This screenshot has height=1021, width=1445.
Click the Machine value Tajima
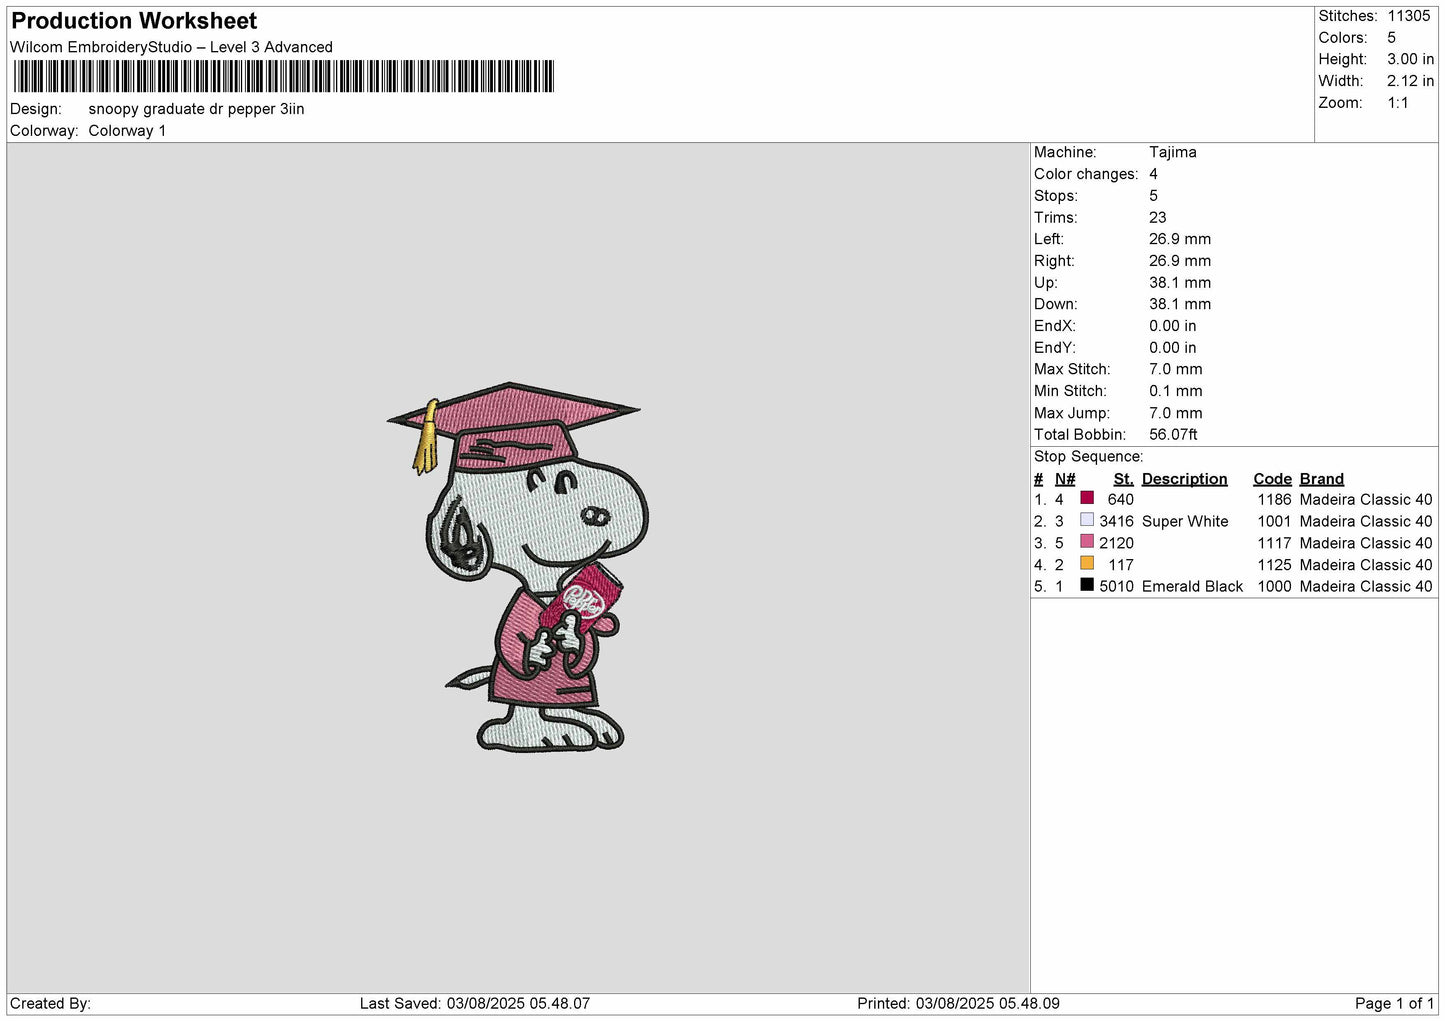[x=1173, y=152]
